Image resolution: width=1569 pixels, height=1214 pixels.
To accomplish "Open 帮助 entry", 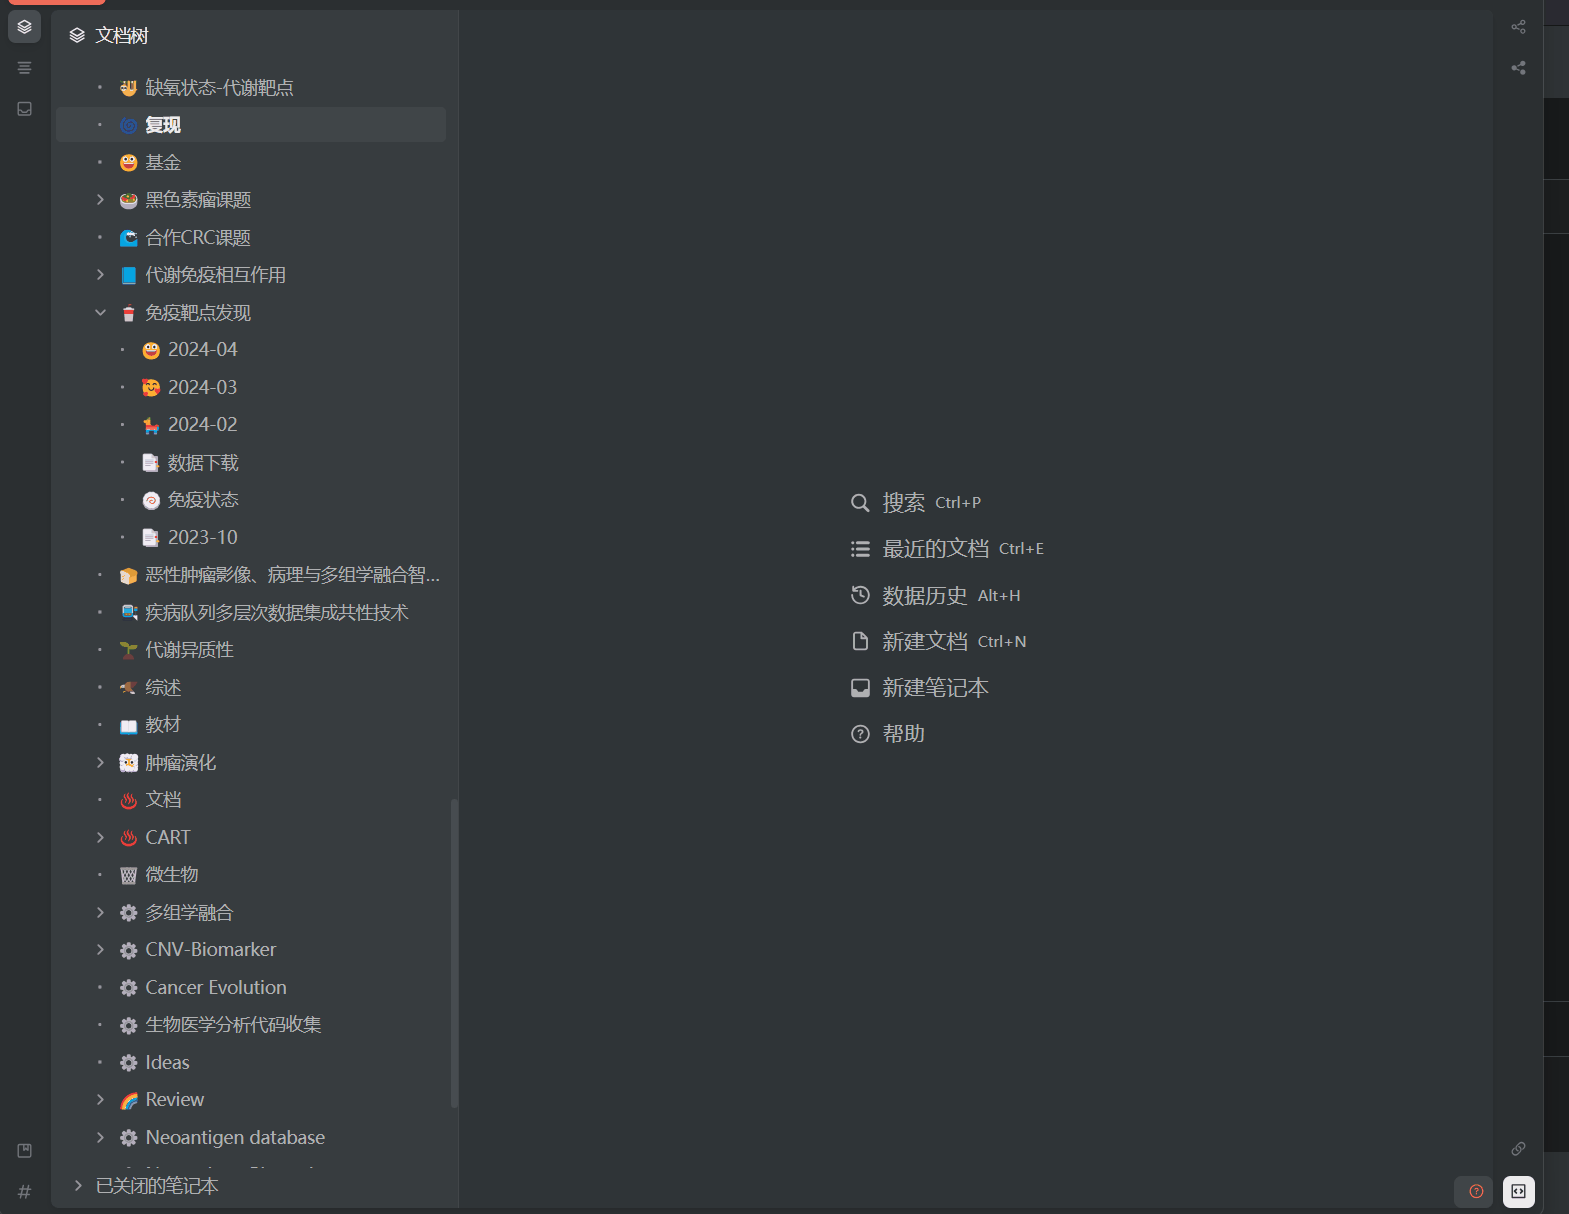I will click(887, 734).
